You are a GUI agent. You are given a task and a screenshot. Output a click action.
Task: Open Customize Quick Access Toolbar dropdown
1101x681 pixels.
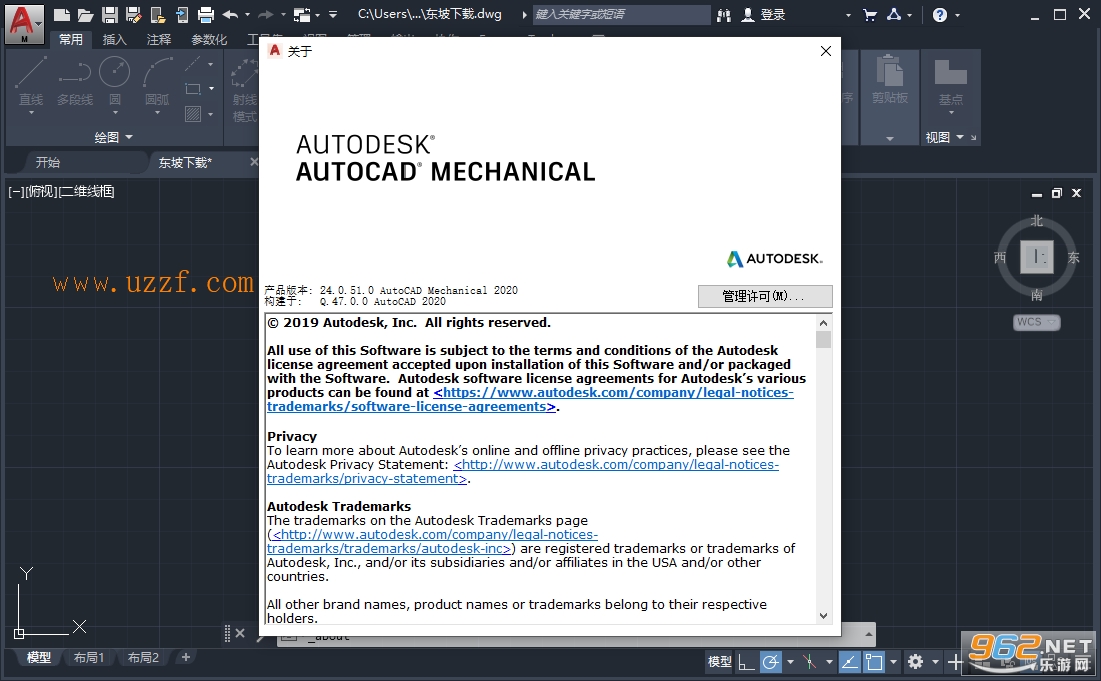tap(333, 15)
